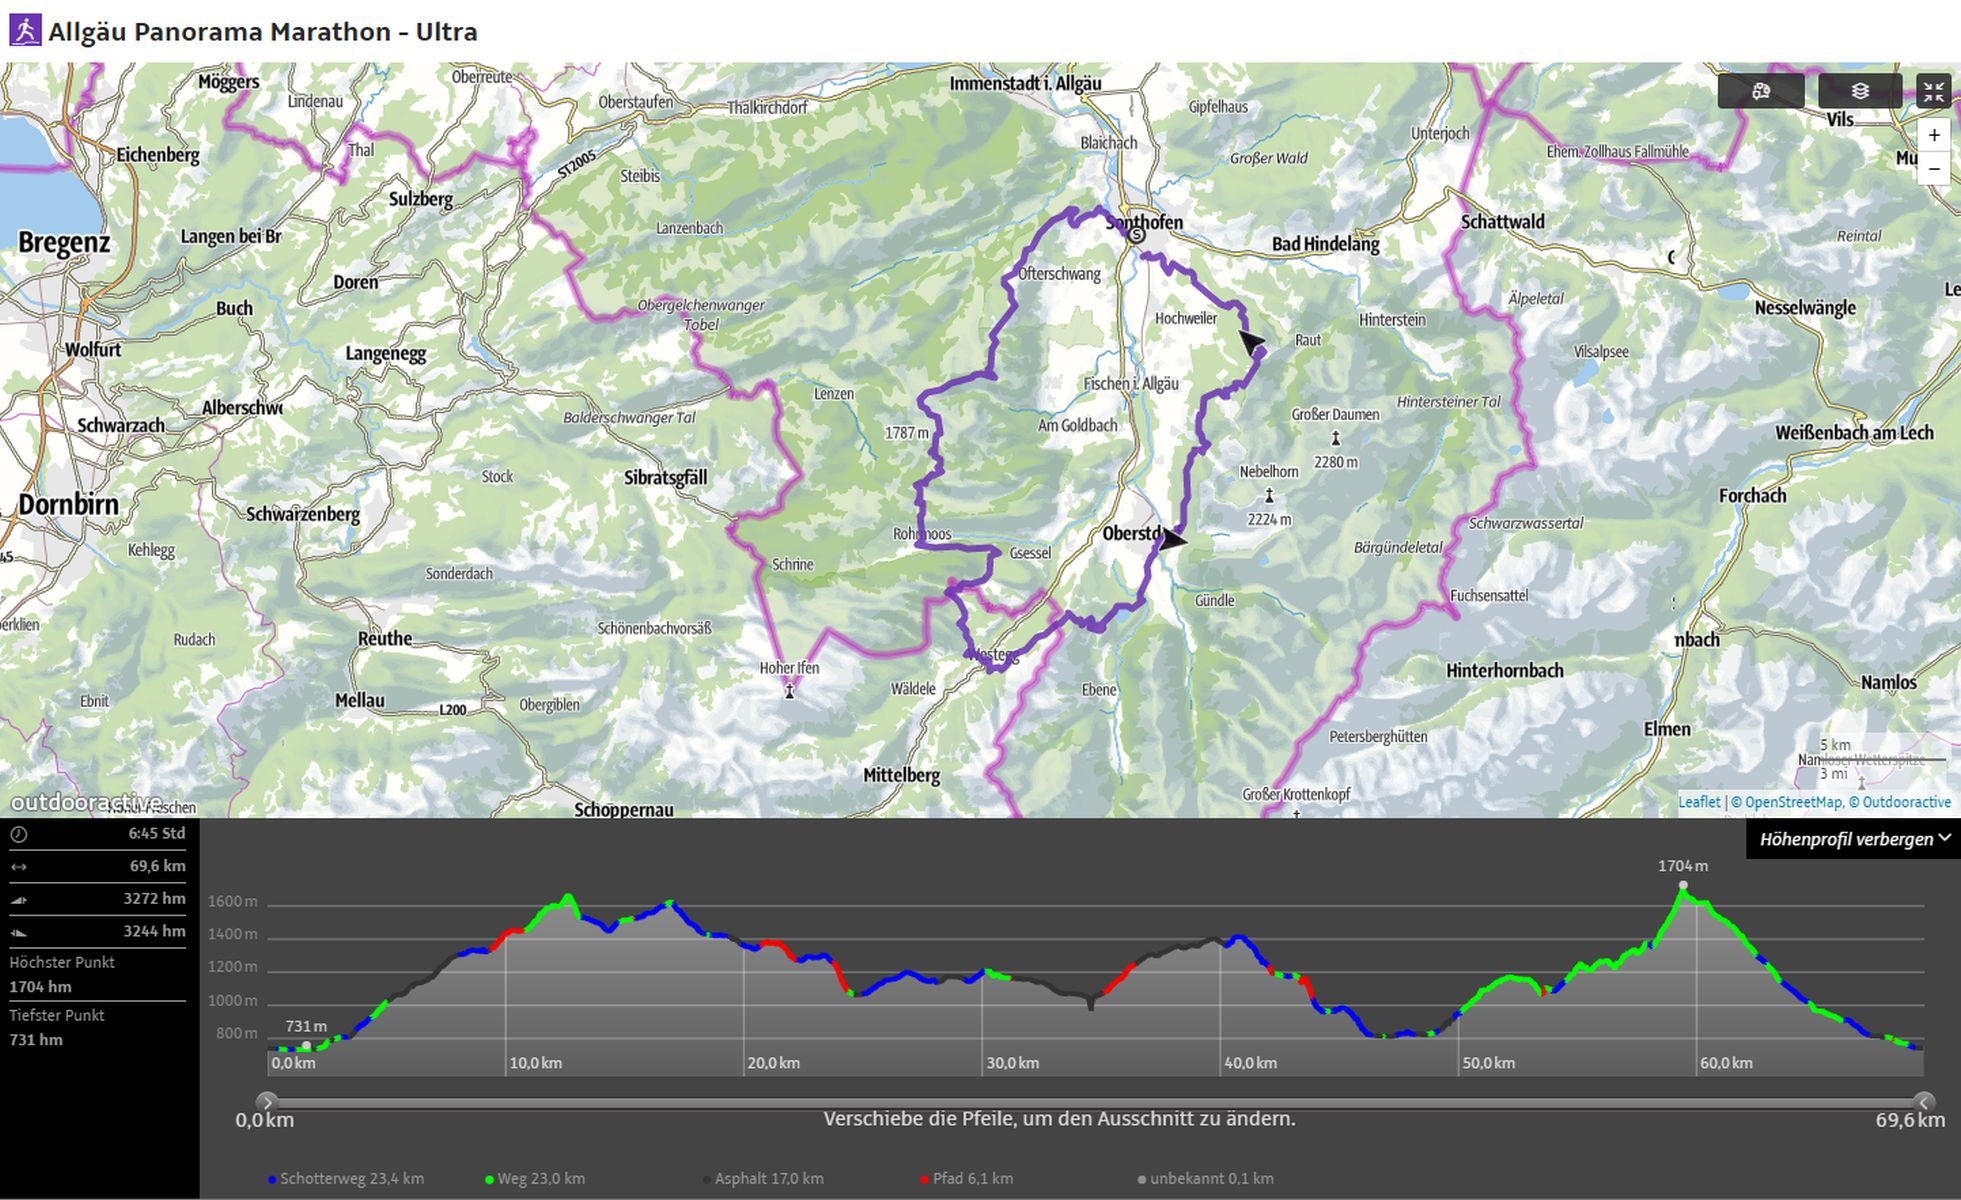Click the trail running activity icon
This screenshot has height=1200, width=1961.
point(25,31)
